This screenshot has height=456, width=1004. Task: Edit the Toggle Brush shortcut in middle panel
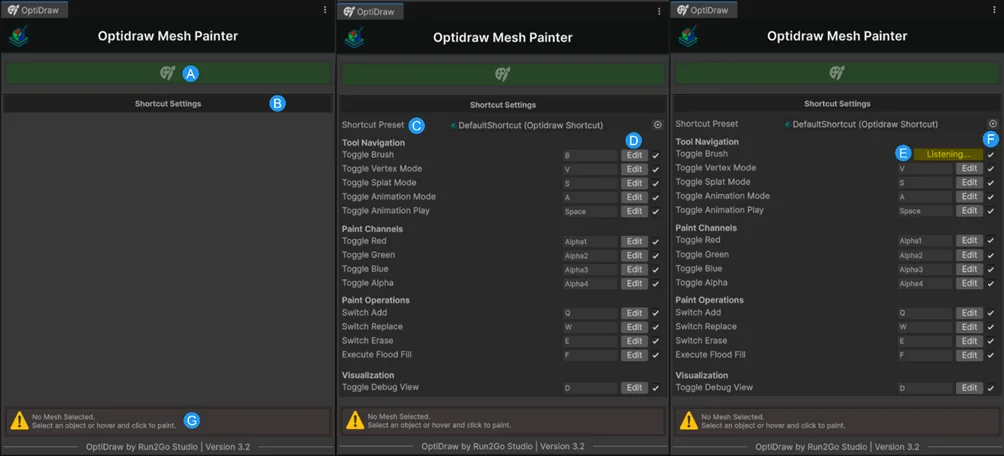pyautogui.click(x=634, y=155)
